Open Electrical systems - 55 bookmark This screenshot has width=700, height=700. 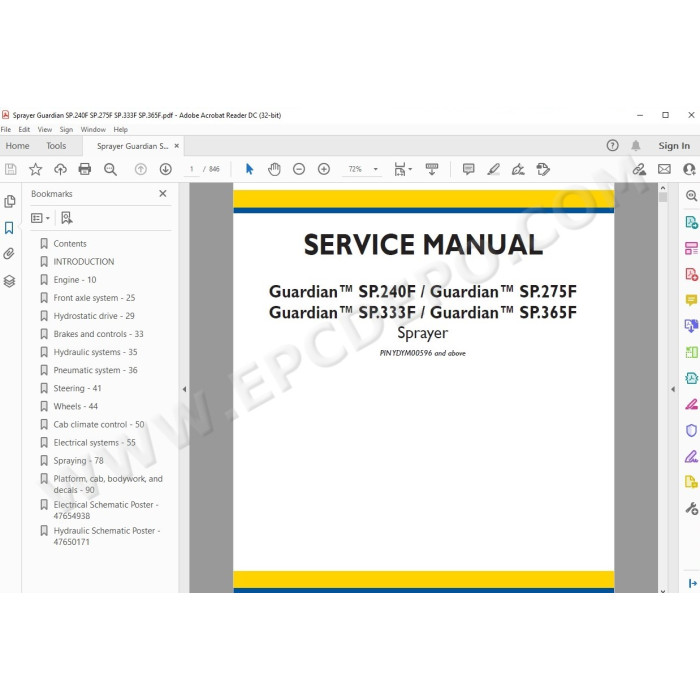pyautogui.click(x=94, y=442)
